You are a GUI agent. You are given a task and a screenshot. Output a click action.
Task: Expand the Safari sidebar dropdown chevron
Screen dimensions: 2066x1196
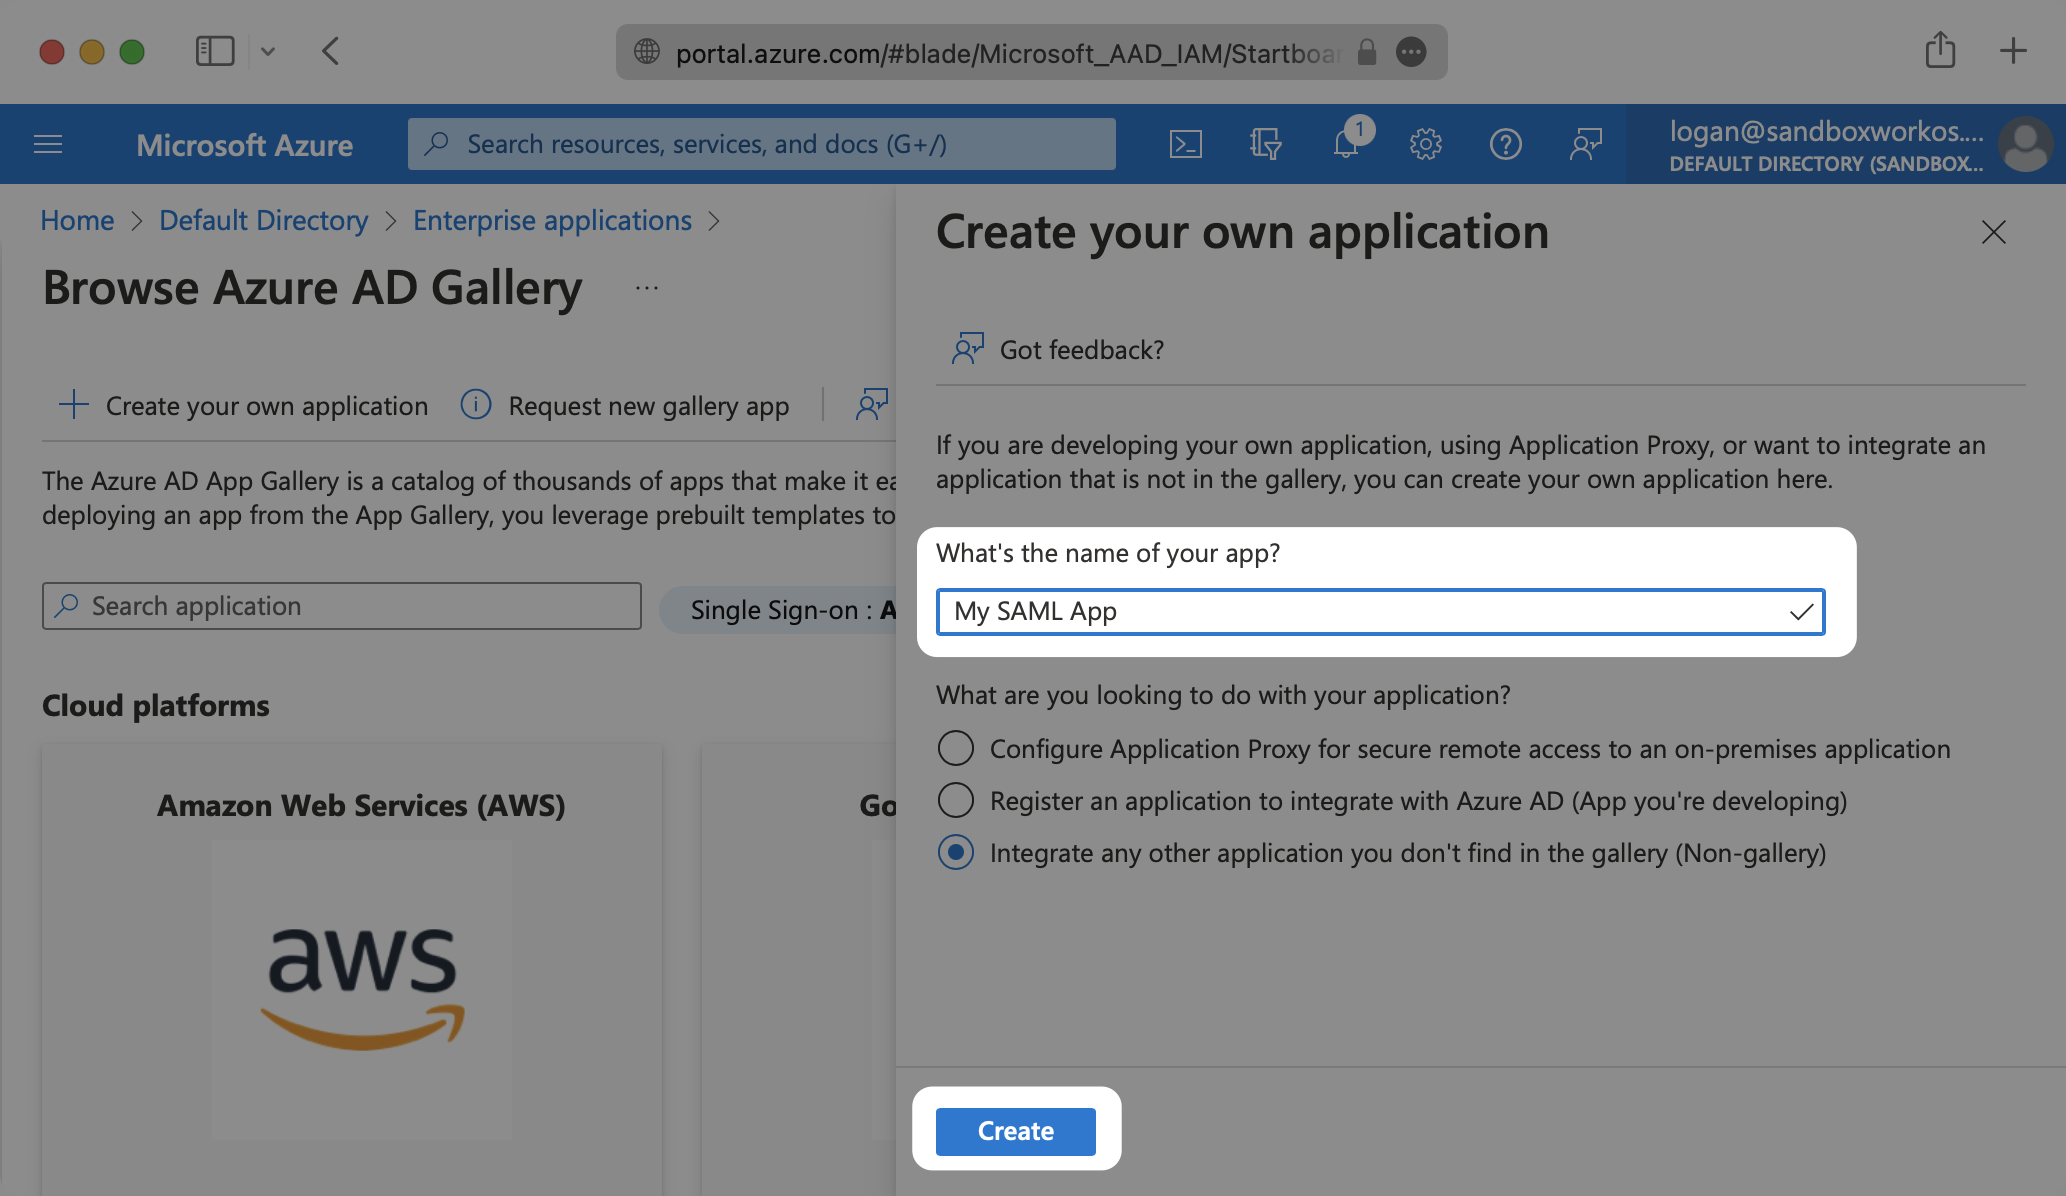tap(268, 51)
